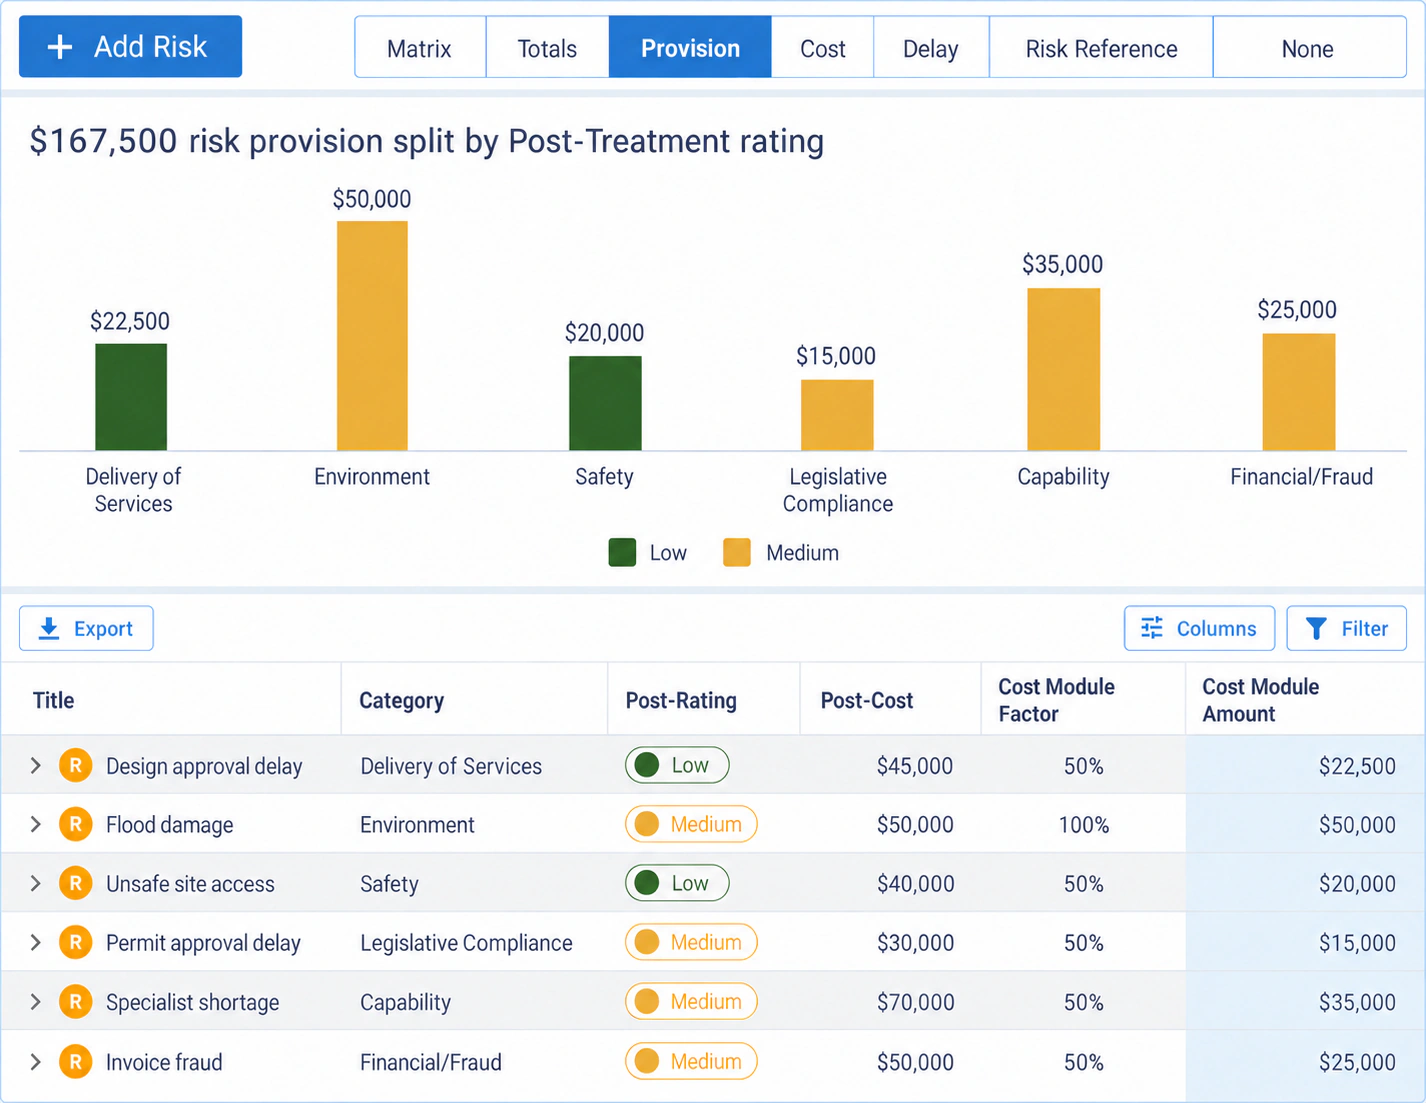Image resolution: width=1426 pixels, height=1103 pixels.
Task: Open the Filter options
Action: [1346, 628]
